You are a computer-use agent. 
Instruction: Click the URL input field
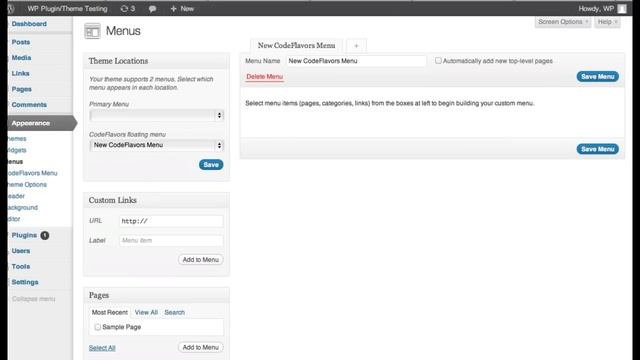coord(171,221)
